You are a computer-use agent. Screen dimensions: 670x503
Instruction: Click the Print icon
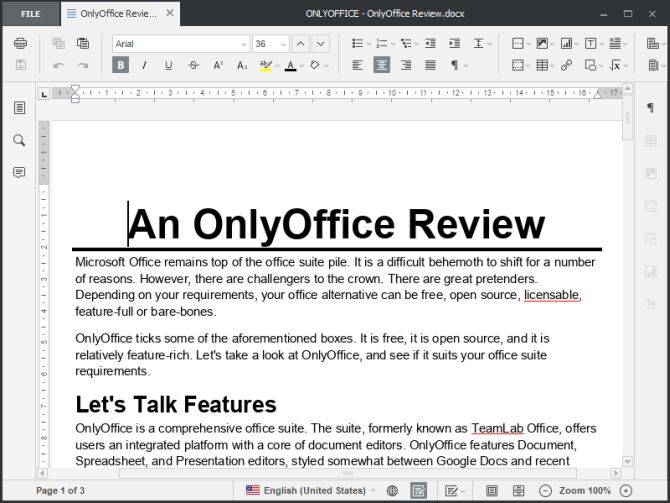[20, 44]
